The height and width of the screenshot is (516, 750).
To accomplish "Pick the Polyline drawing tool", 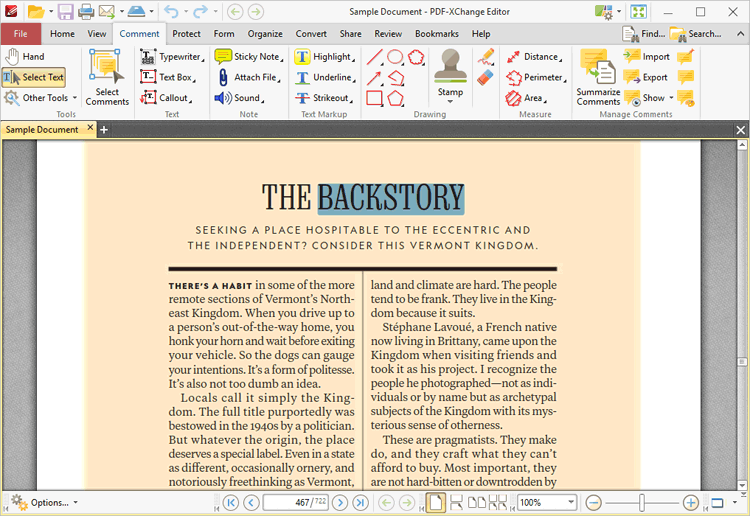I will pyautogui.click(x=396, y=77).
